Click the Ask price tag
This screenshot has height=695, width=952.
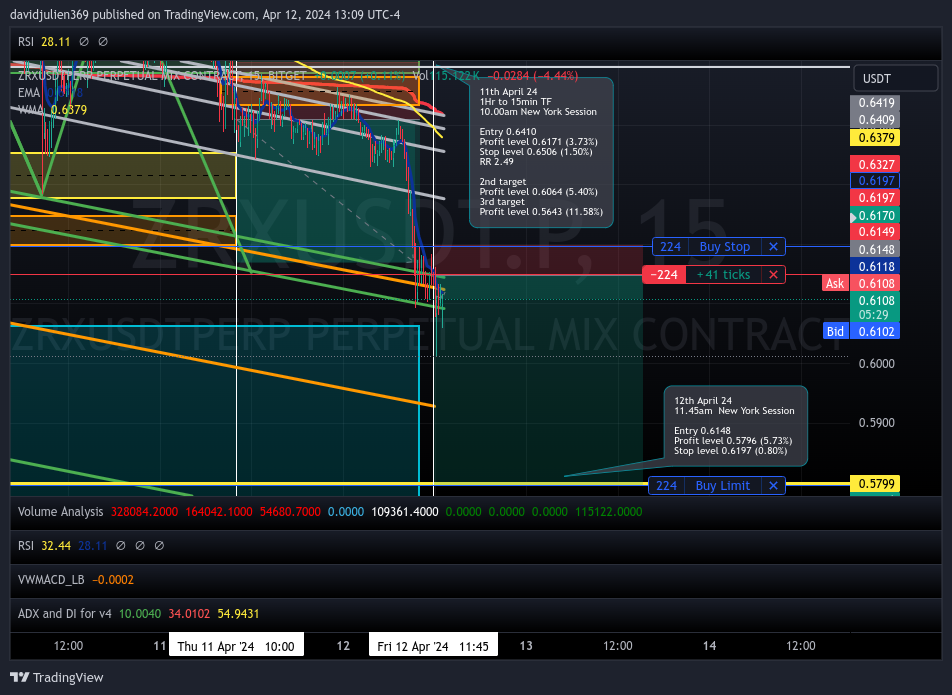coord(835,283)
